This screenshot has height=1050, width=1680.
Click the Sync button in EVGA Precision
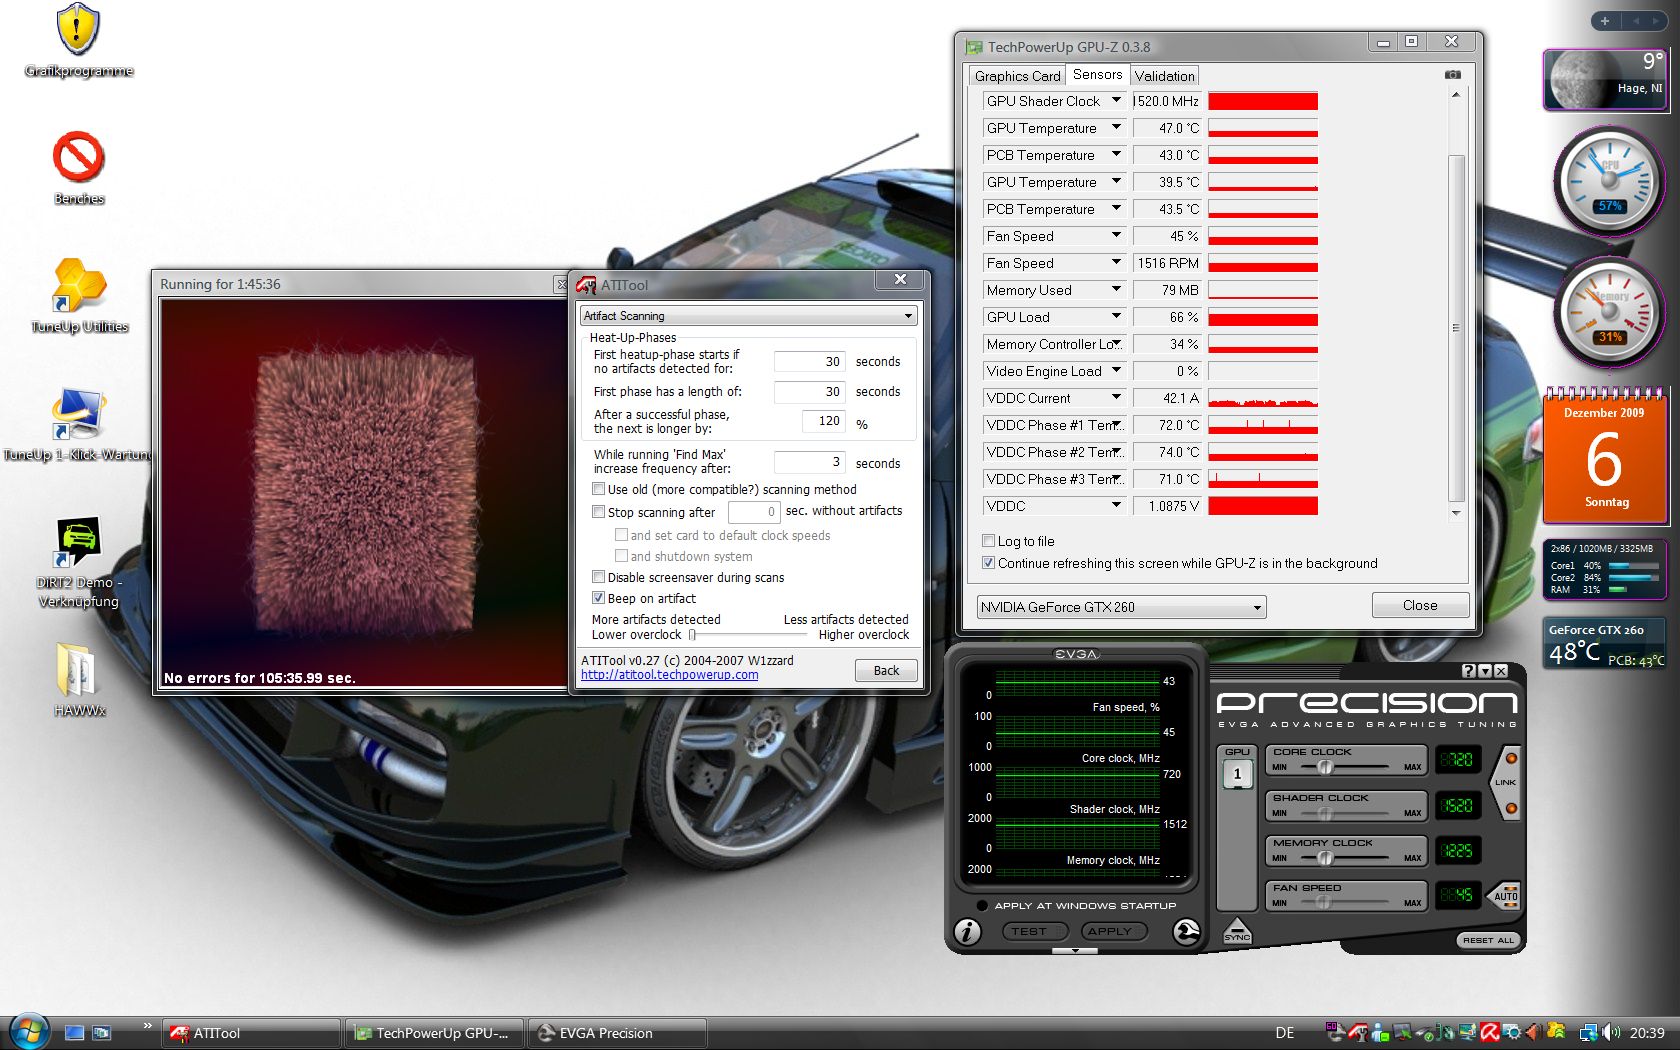click(x=1237, y=932)
